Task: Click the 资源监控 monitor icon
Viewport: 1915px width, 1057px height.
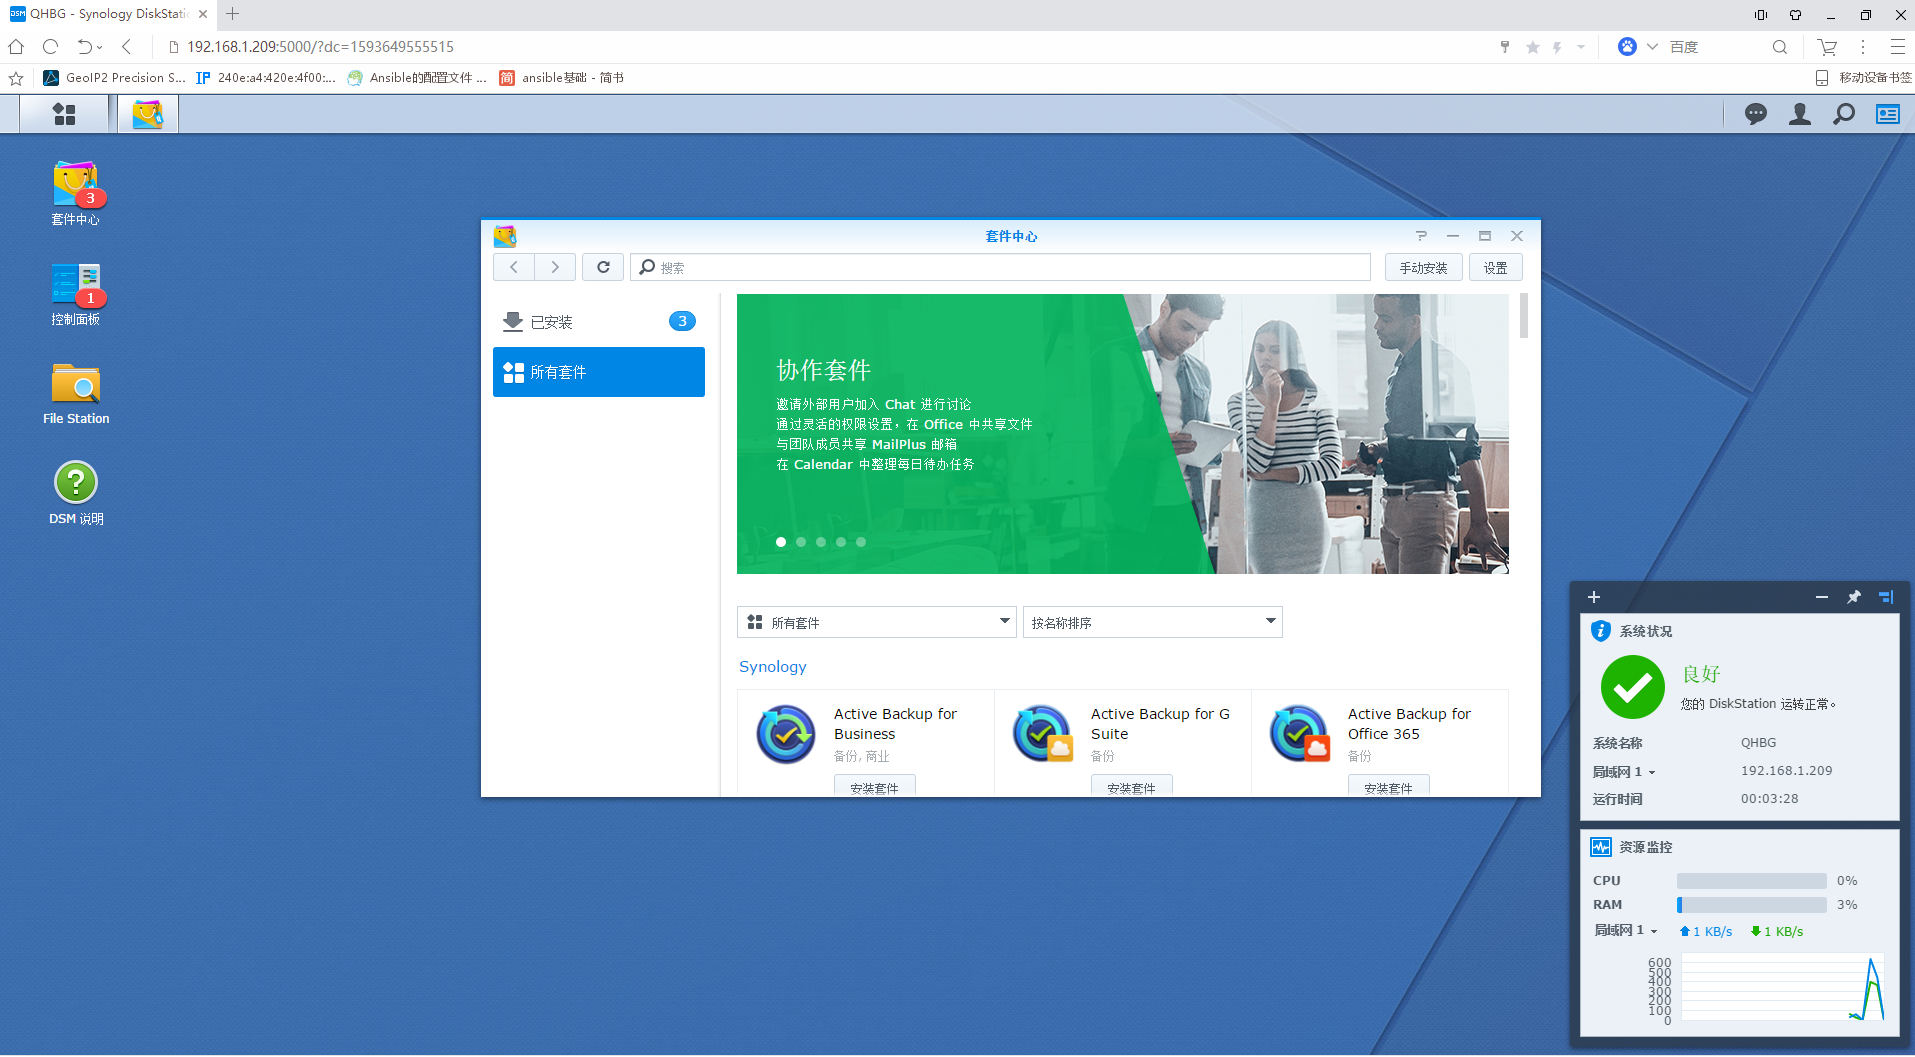Action: point(1601,847)
